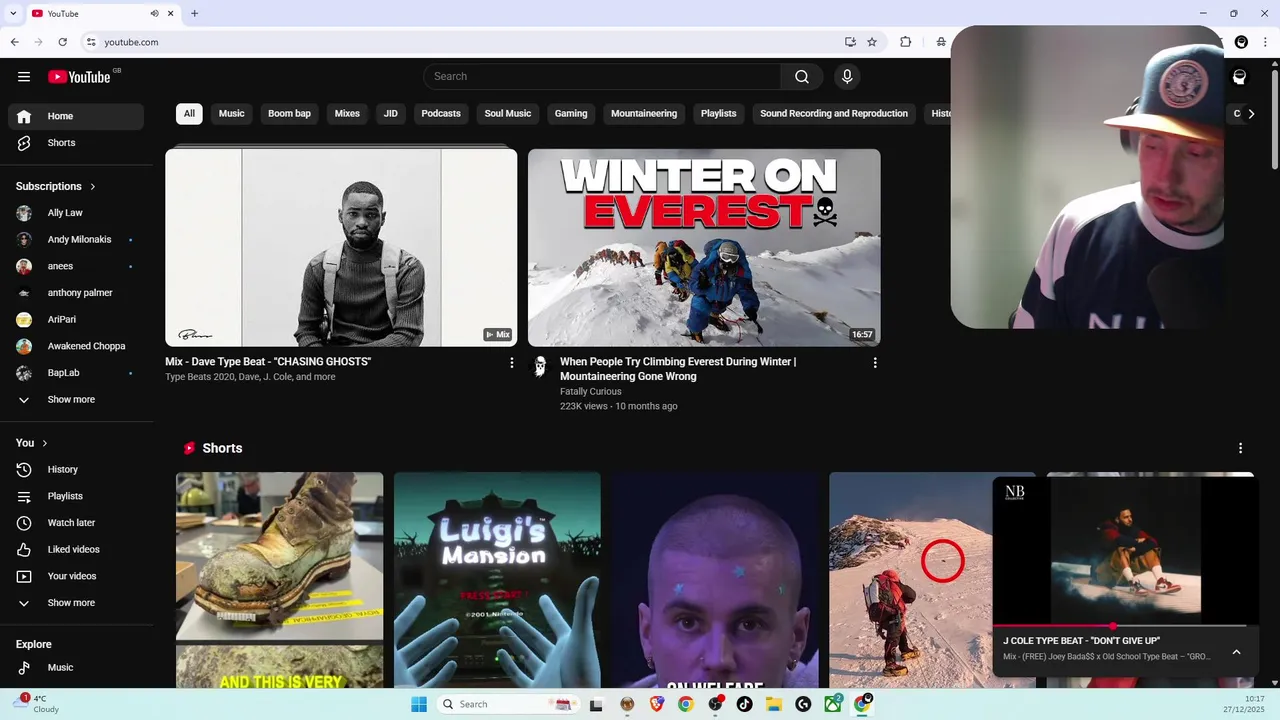
Task: Open OBS Studio from the taskbar
Action: click(715, 704)
